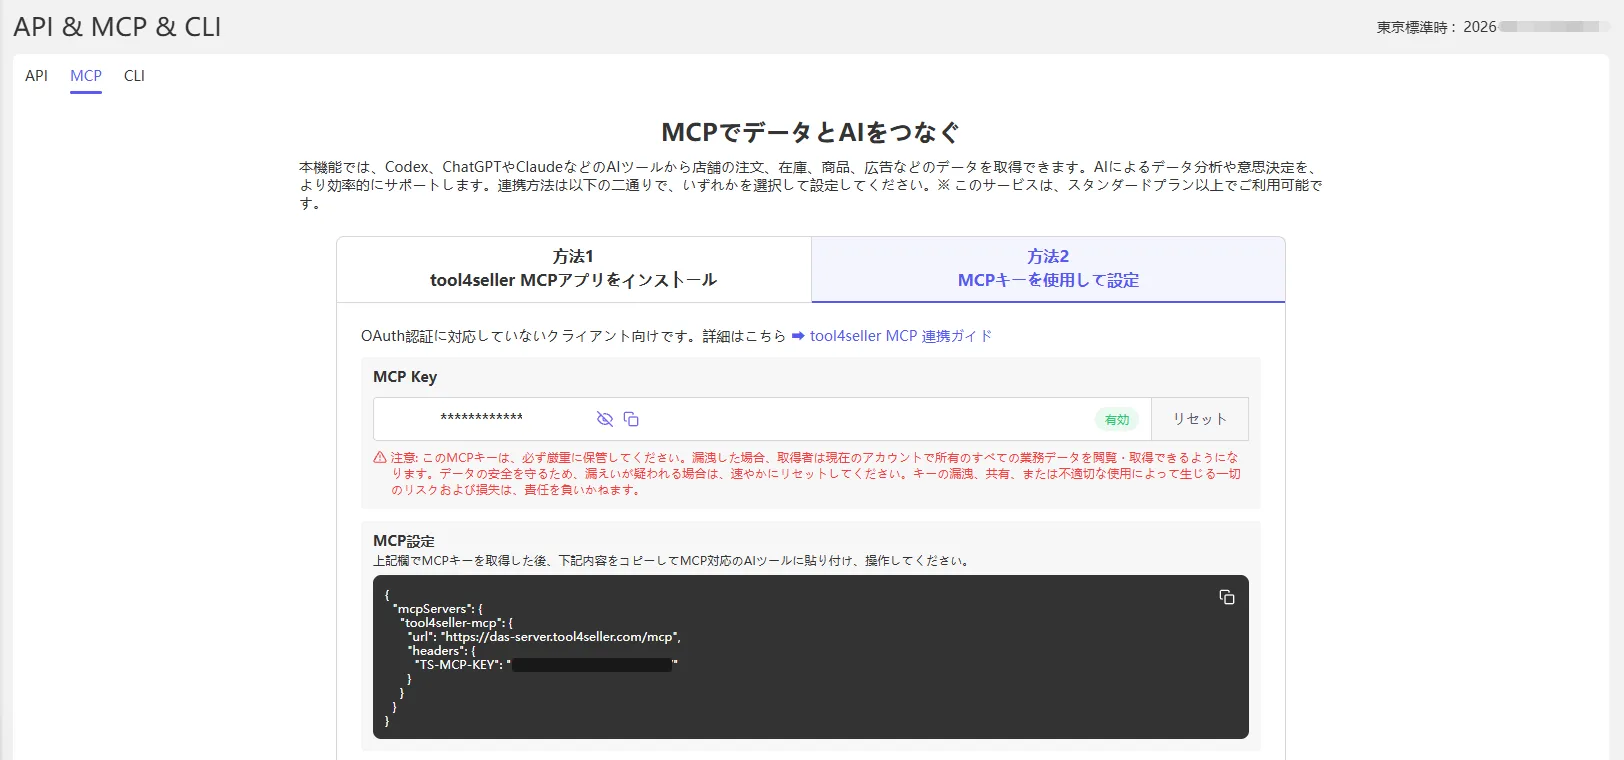Screen dimensions: 1624x760
Task: Open the CLI tab
Action: (134, 76)
